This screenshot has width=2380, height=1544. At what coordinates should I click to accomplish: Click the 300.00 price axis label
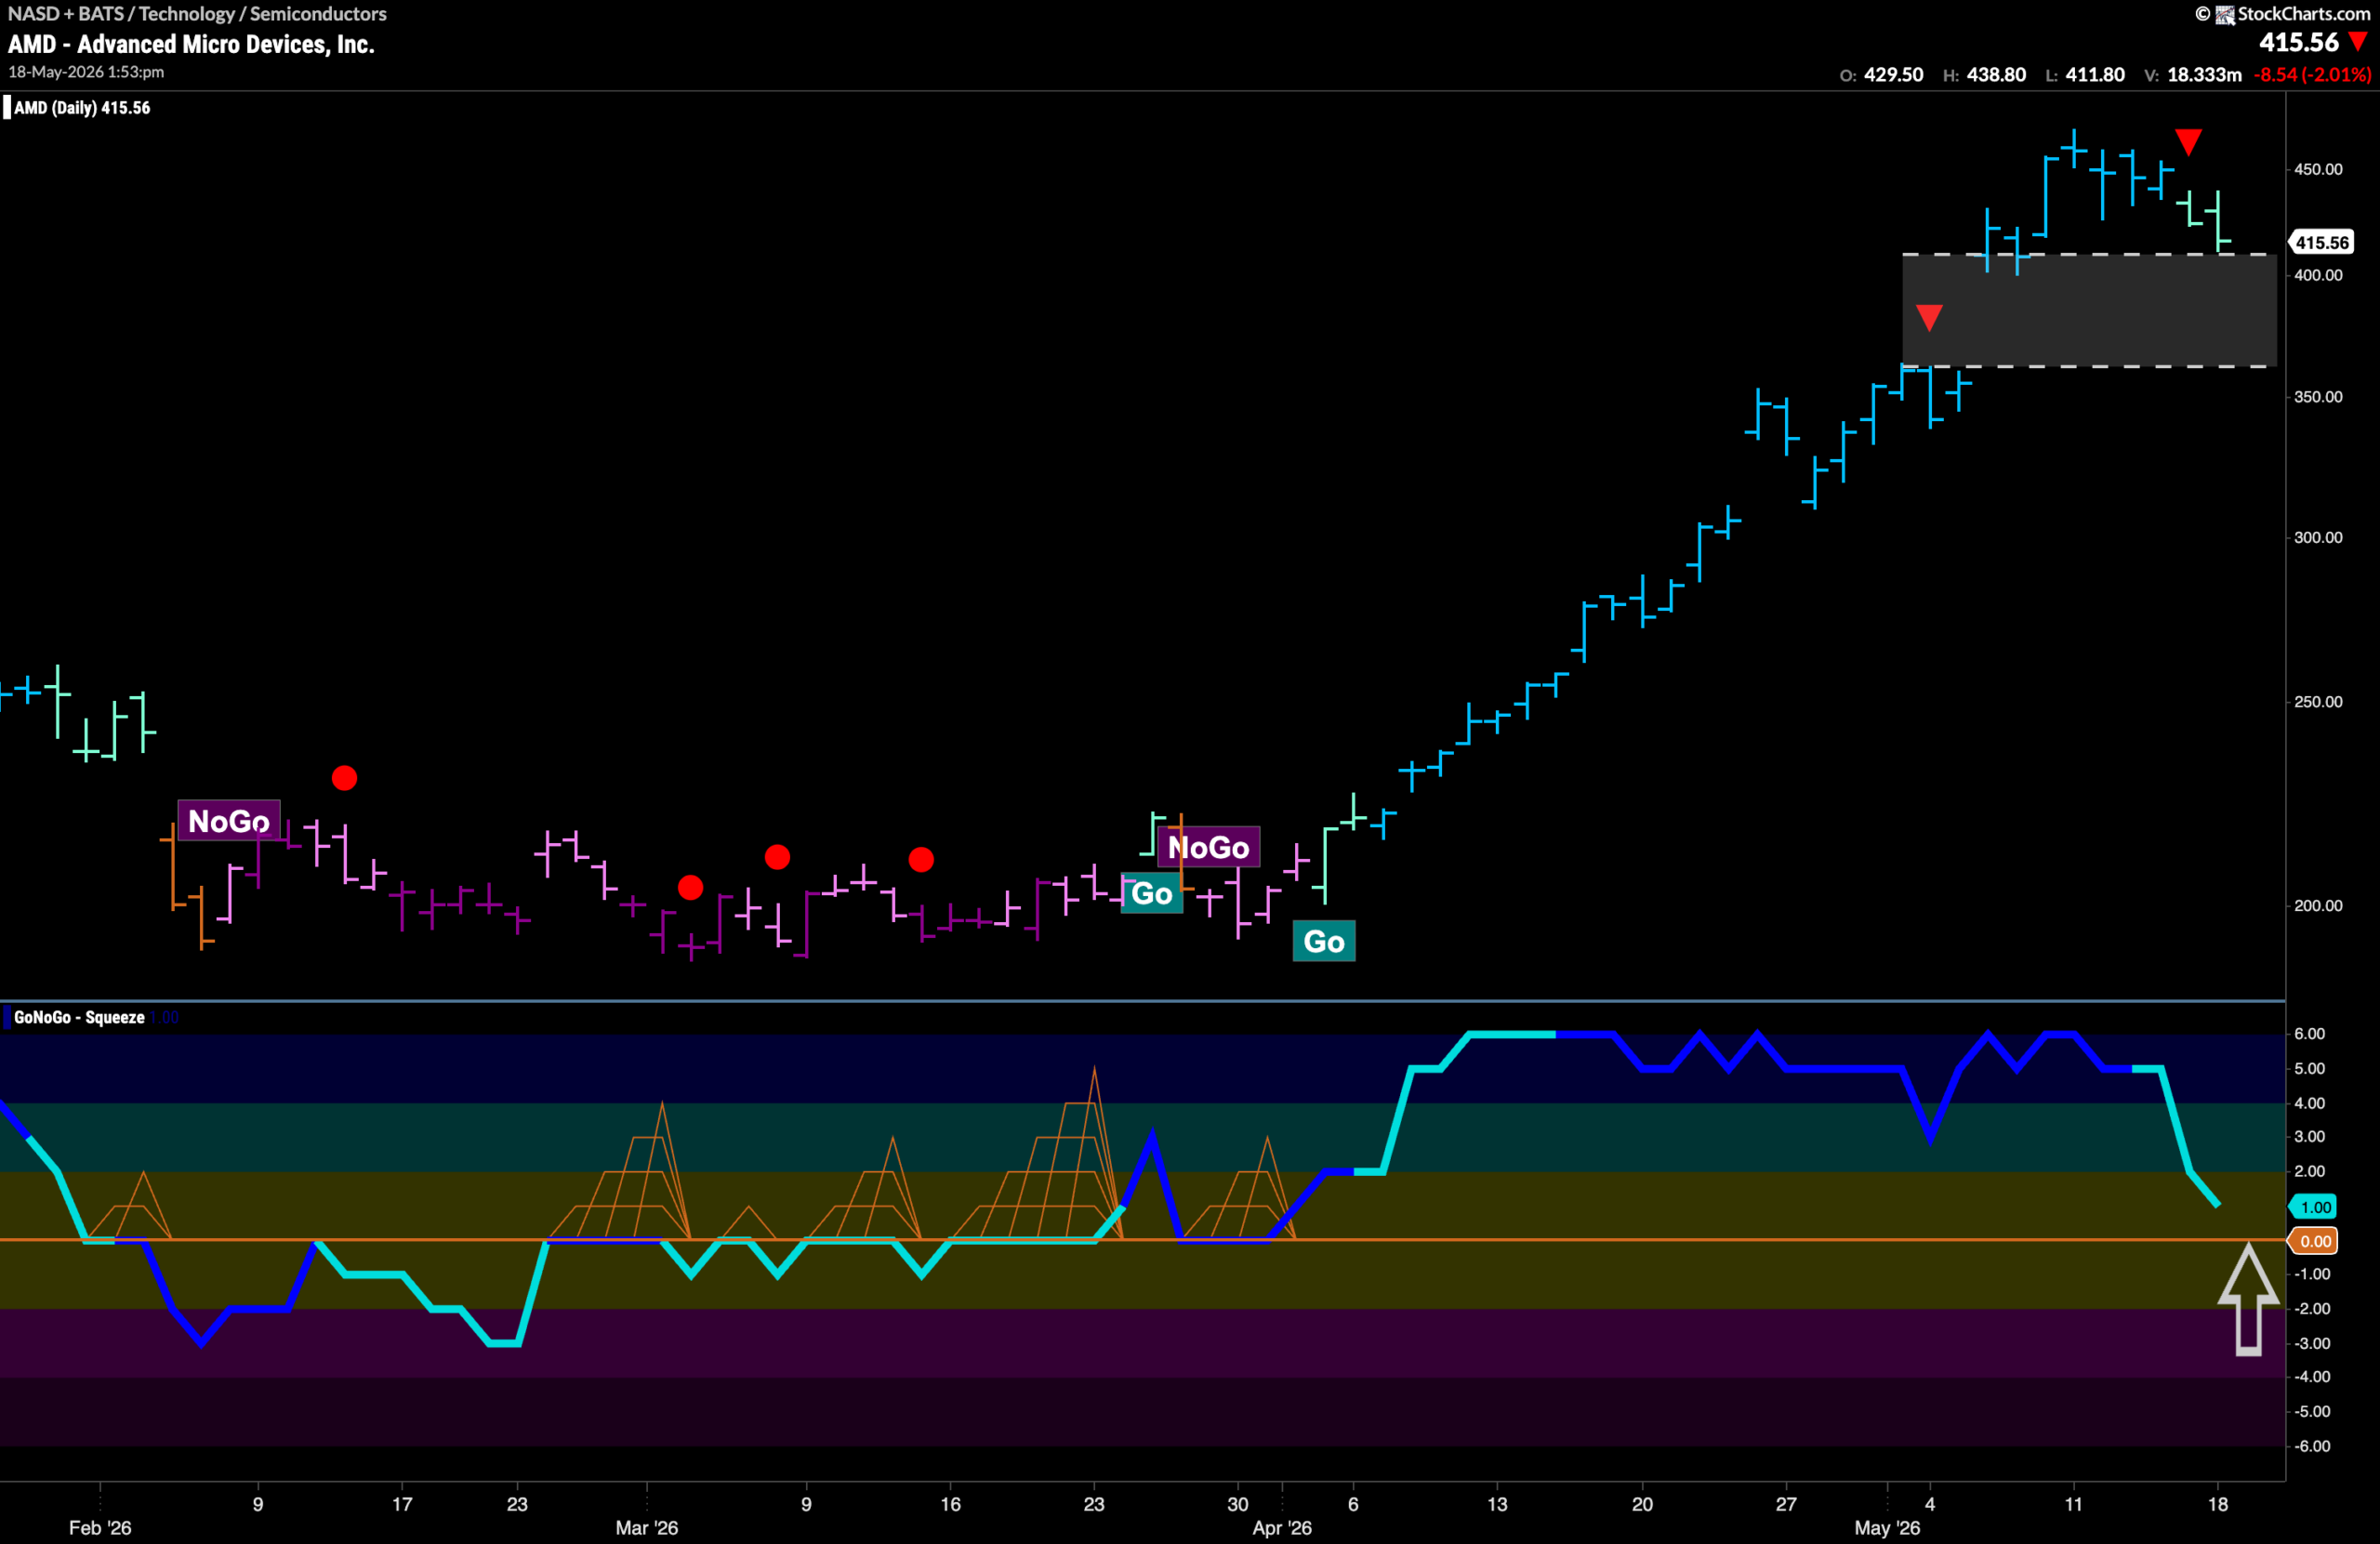(x=2318, y=537)
